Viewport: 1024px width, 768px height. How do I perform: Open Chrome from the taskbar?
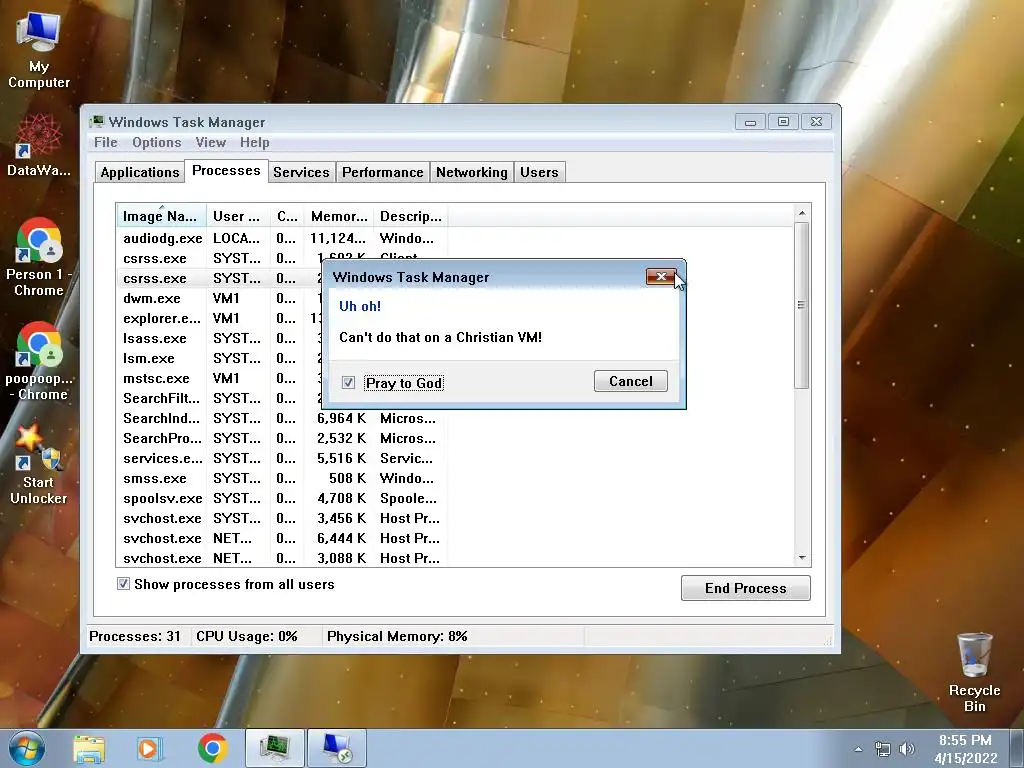[212, 748]
